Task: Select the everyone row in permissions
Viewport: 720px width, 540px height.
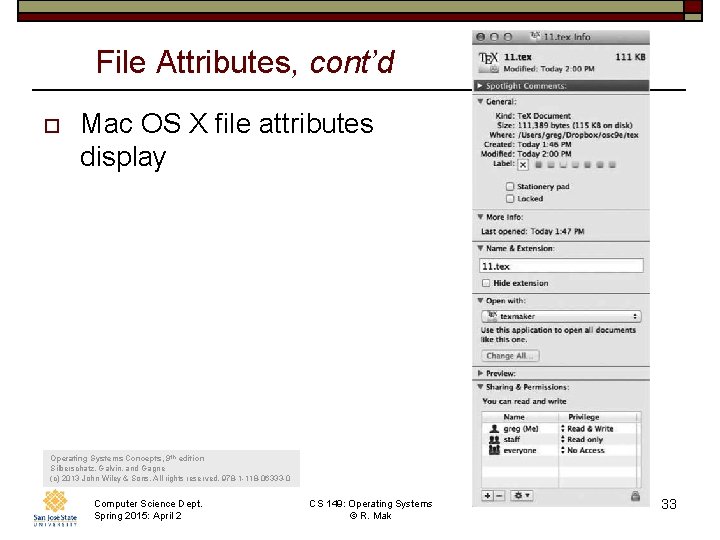Action: point(561,450)
